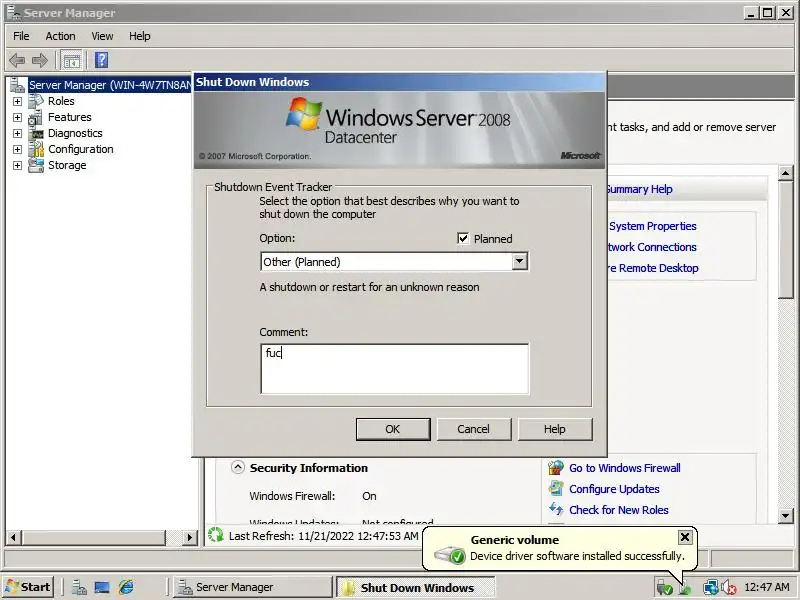Click the muted volume tray icon
The image size is (800, 600).
point(729,588)
